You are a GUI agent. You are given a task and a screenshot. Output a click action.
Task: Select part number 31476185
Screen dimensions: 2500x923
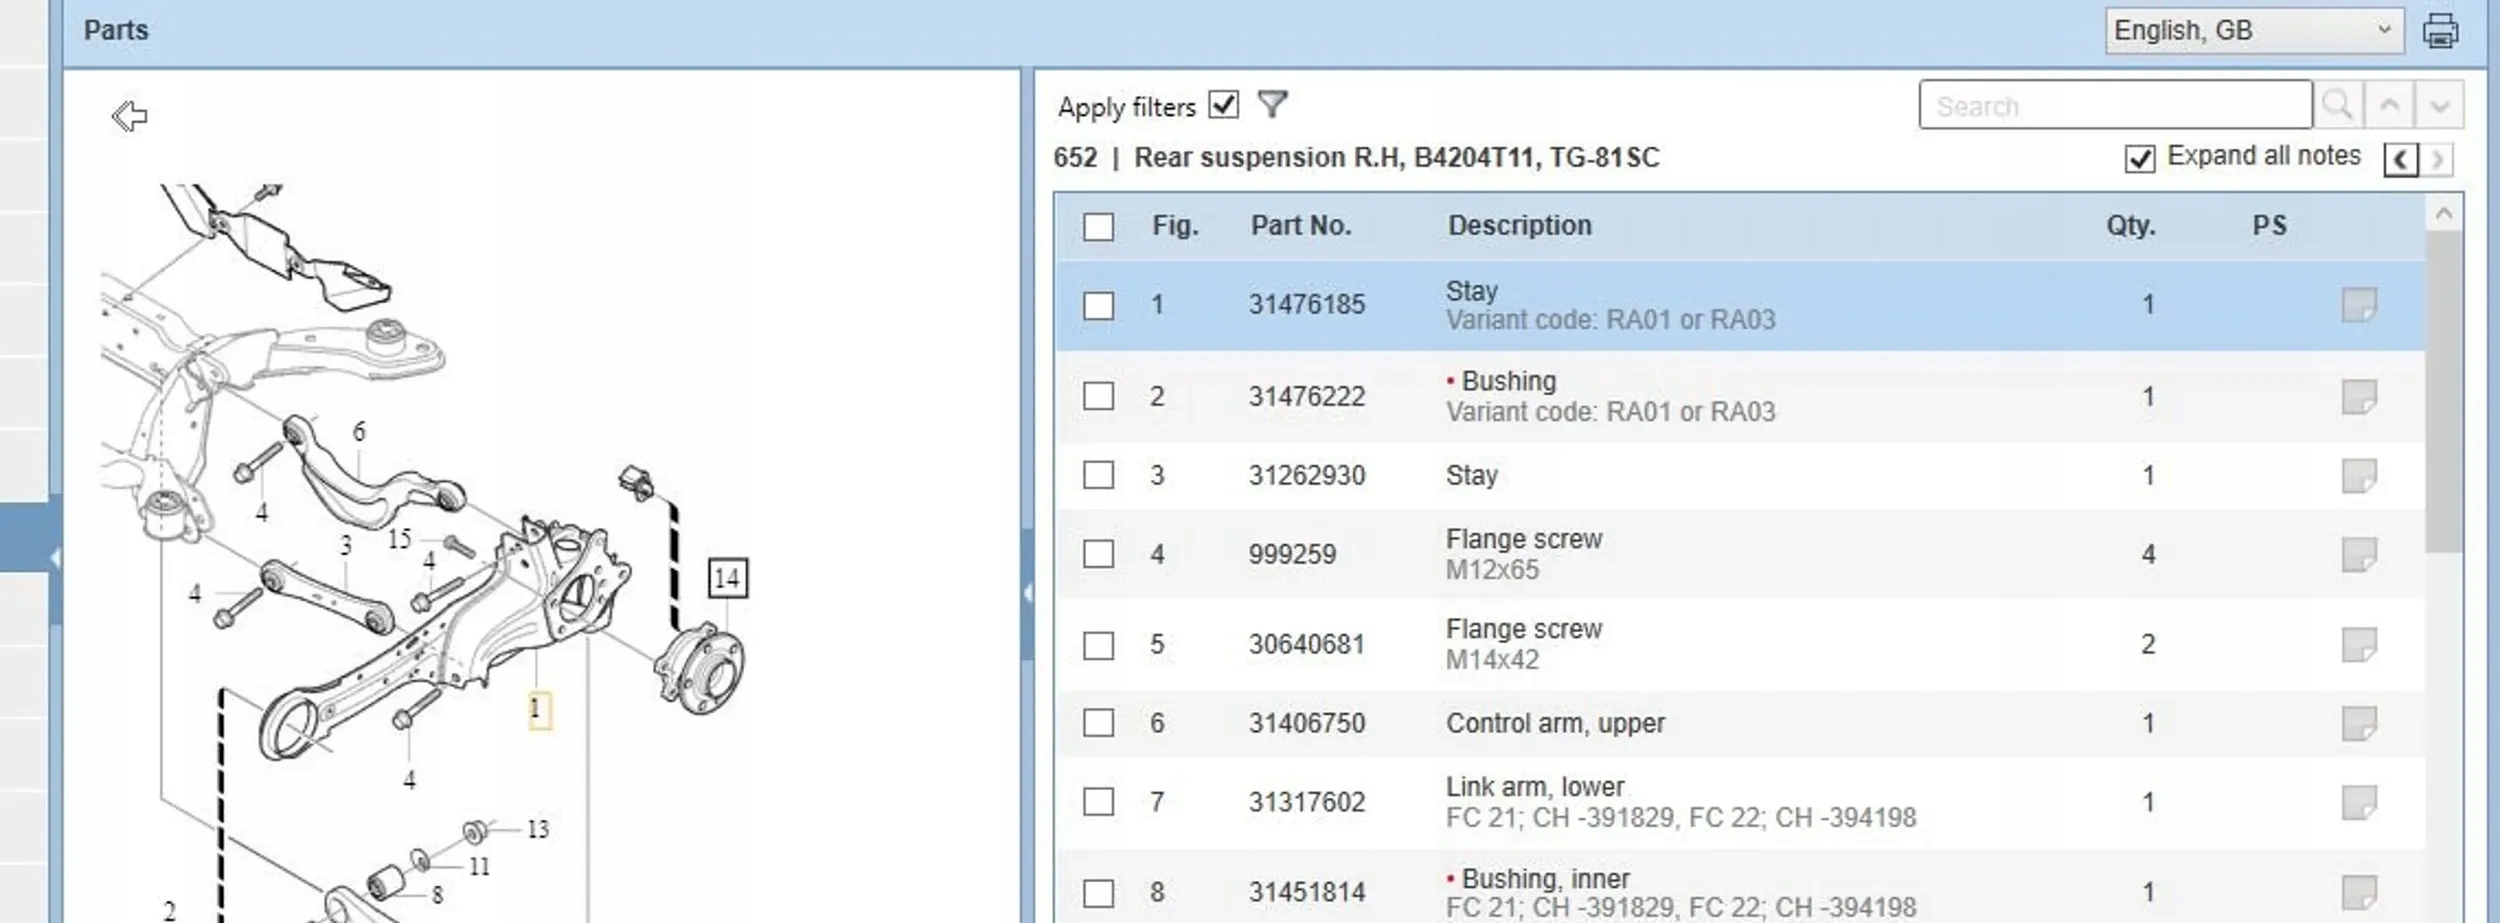1306,305
